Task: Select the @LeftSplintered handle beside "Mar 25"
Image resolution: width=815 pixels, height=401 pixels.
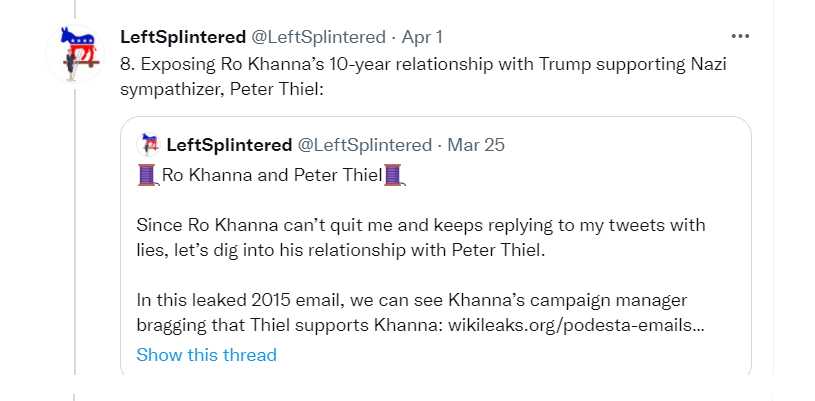Action: tap(364, 144)
